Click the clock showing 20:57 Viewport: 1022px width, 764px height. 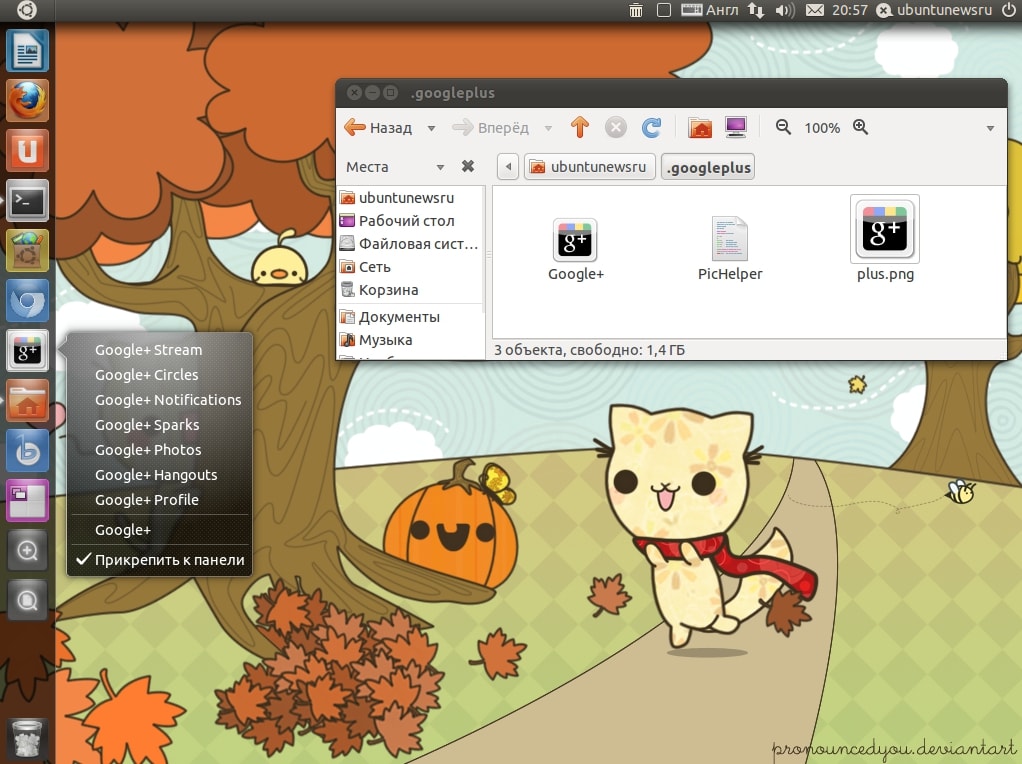[849, 10]
